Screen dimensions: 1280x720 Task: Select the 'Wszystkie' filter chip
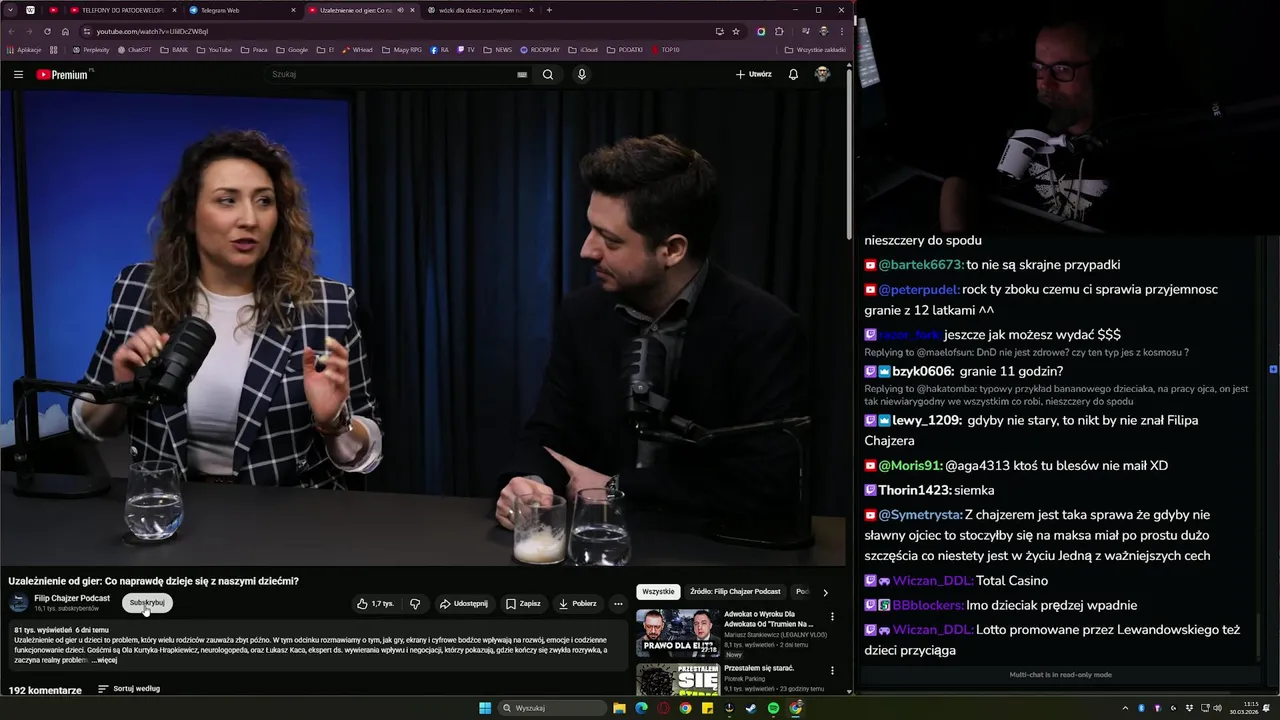[658, 592]
